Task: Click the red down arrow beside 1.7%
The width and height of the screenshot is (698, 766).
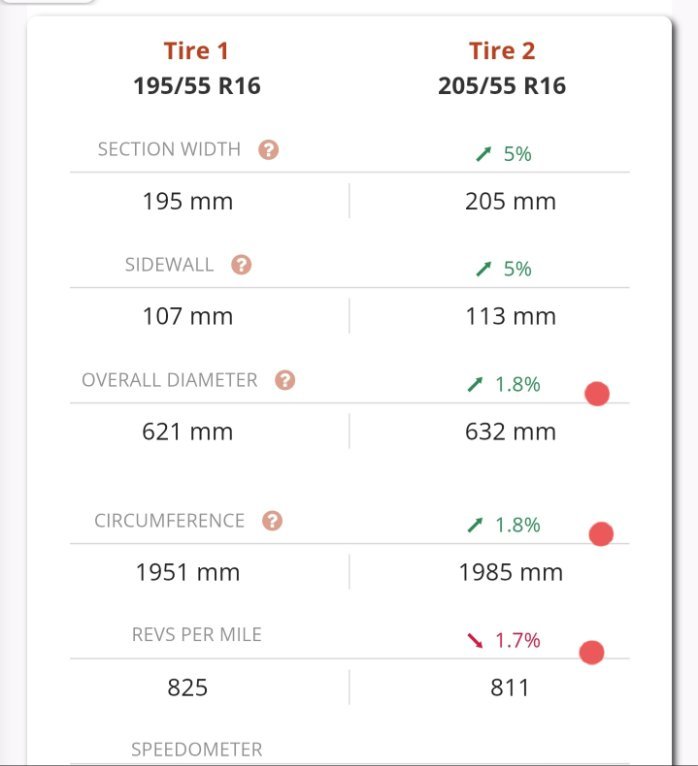Action: [x=475, y=640]
